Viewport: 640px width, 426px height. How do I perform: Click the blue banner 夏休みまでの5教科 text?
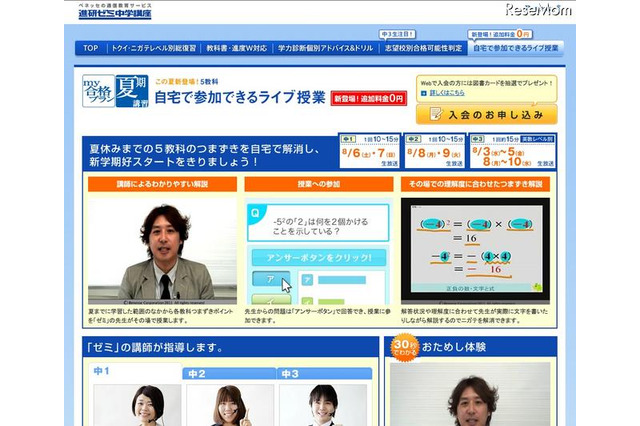point(204,155)
